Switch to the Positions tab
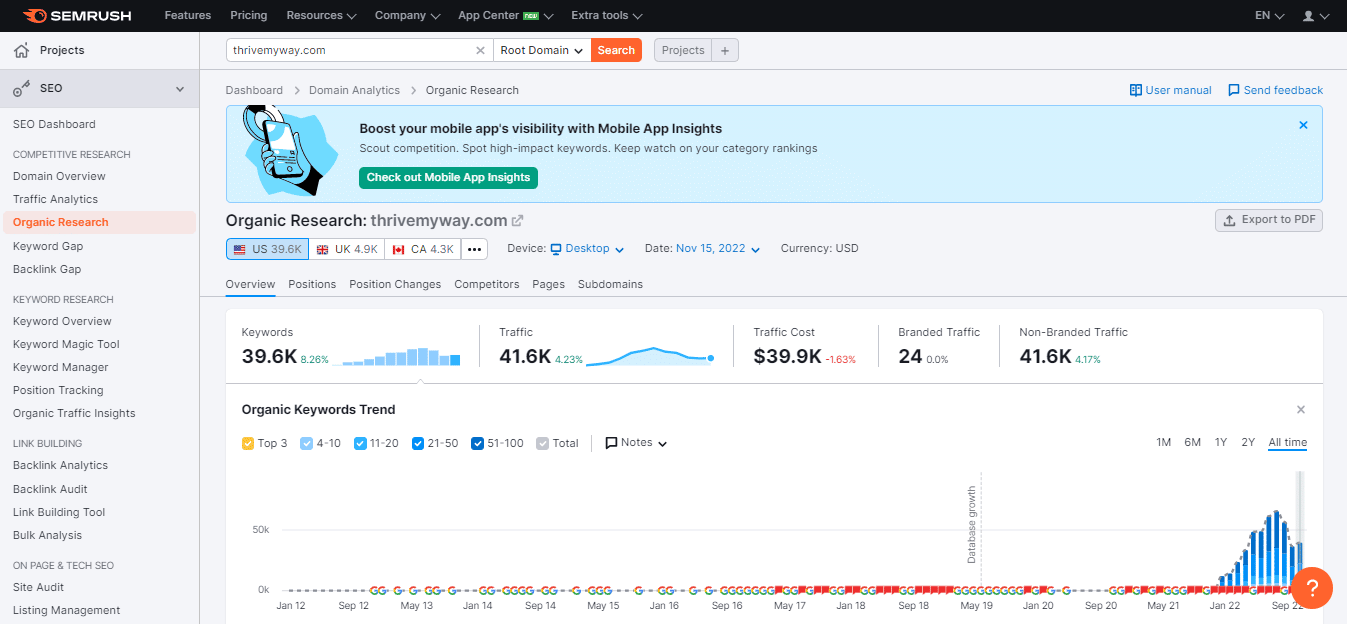 312,284
